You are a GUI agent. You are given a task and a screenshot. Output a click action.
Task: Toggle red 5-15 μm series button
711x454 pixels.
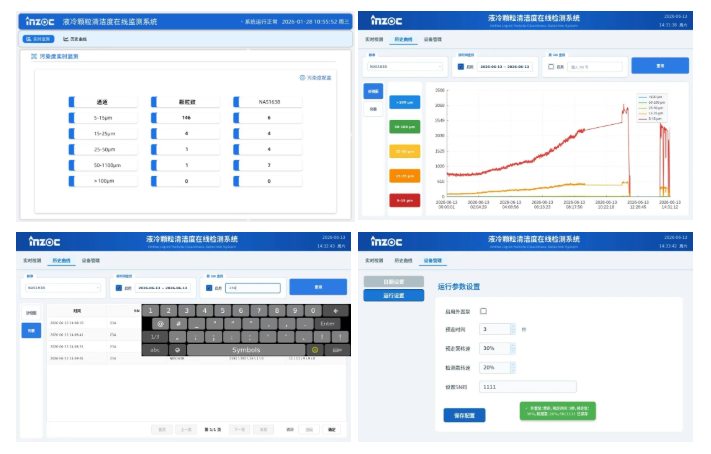click(x=404, y=200)
